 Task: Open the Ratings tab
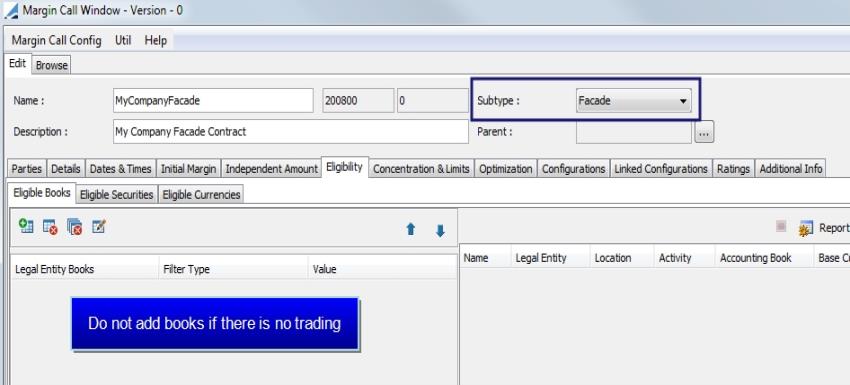point(733,169)
